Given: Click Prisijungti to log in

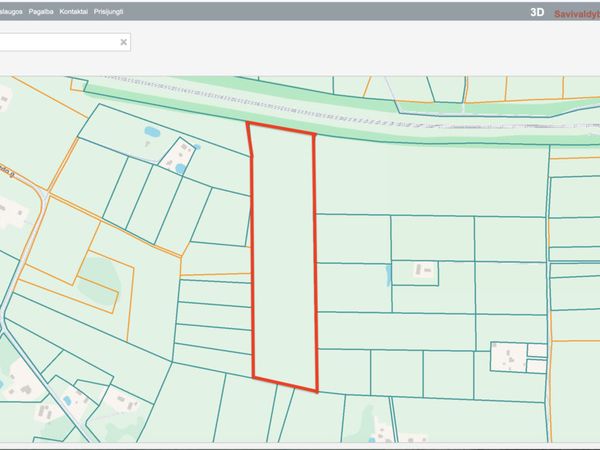Looking at the screenshot, I should pyautogui.click(x=109, y=11).
